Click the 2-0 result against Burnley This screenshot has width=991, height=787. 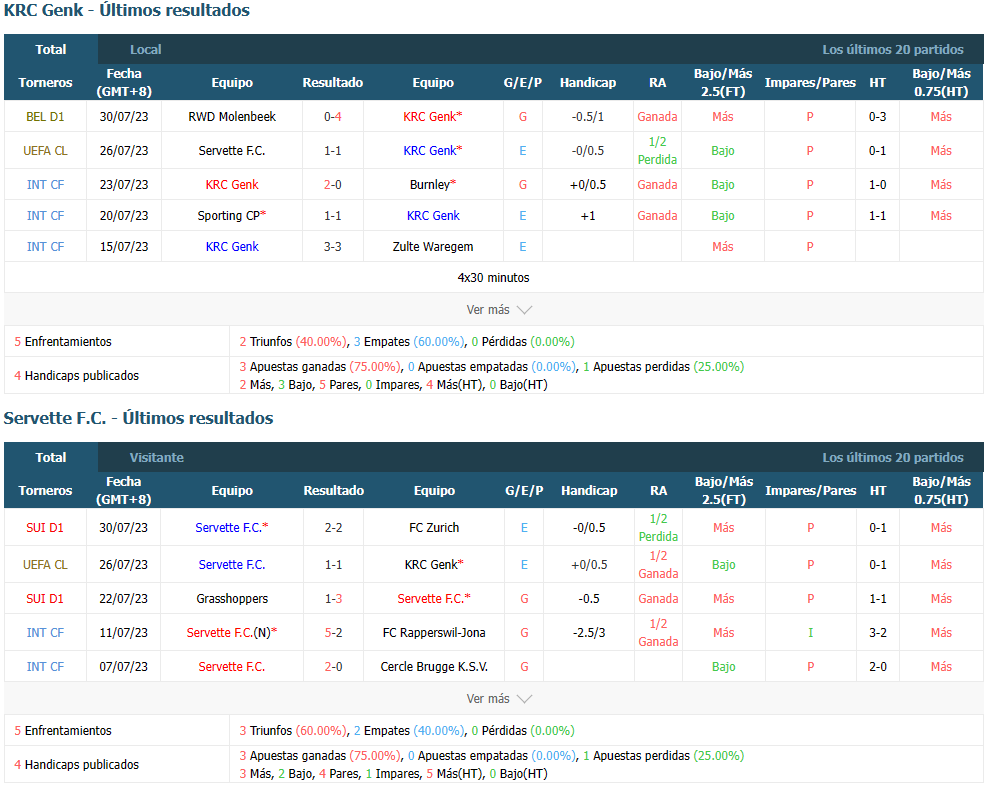pos(333,185)
